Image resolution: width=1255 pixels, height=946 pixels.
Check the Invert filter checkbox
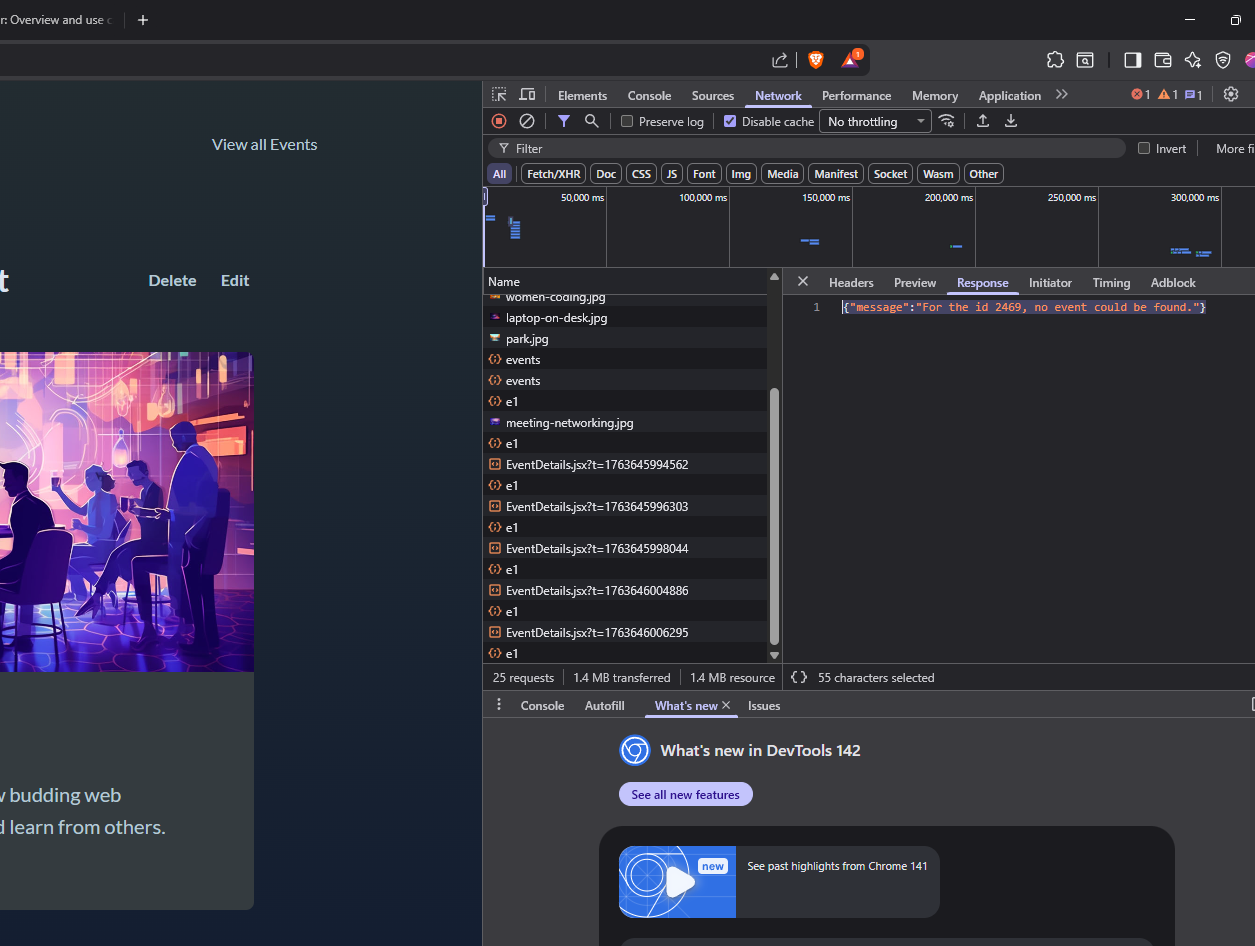click(1144, 148)
